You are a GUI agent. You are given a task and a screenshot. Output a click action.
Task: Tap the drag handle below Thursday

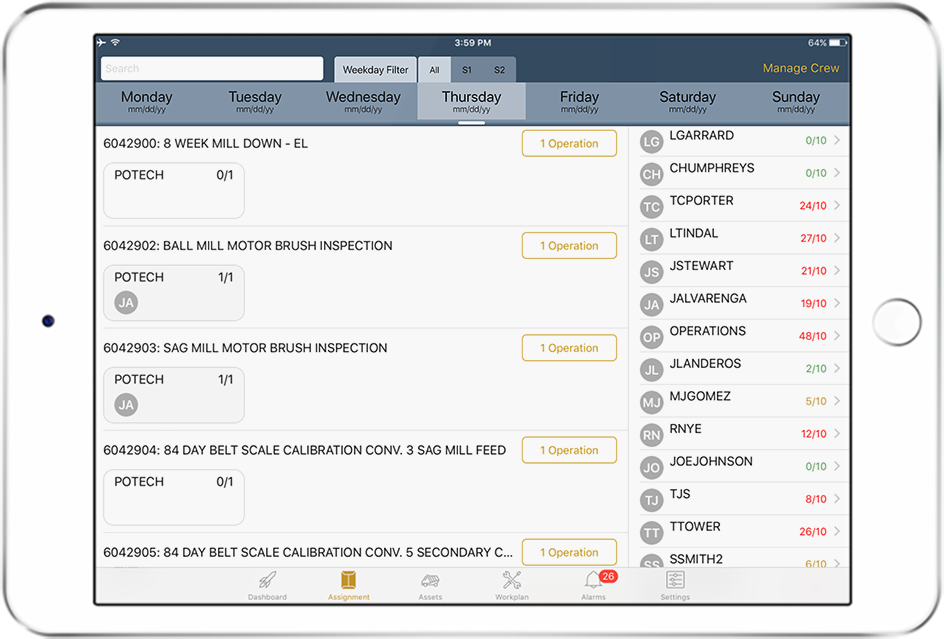471,123
